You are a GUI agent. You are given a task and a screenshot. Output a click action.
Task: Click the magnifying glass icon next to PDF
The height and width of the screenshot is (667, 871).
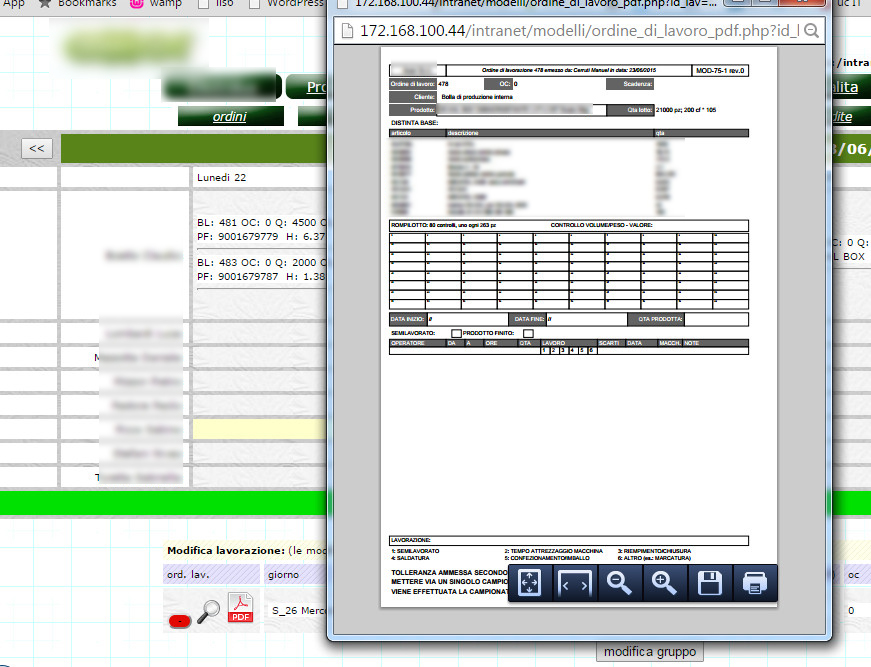[x=208, y=612]
